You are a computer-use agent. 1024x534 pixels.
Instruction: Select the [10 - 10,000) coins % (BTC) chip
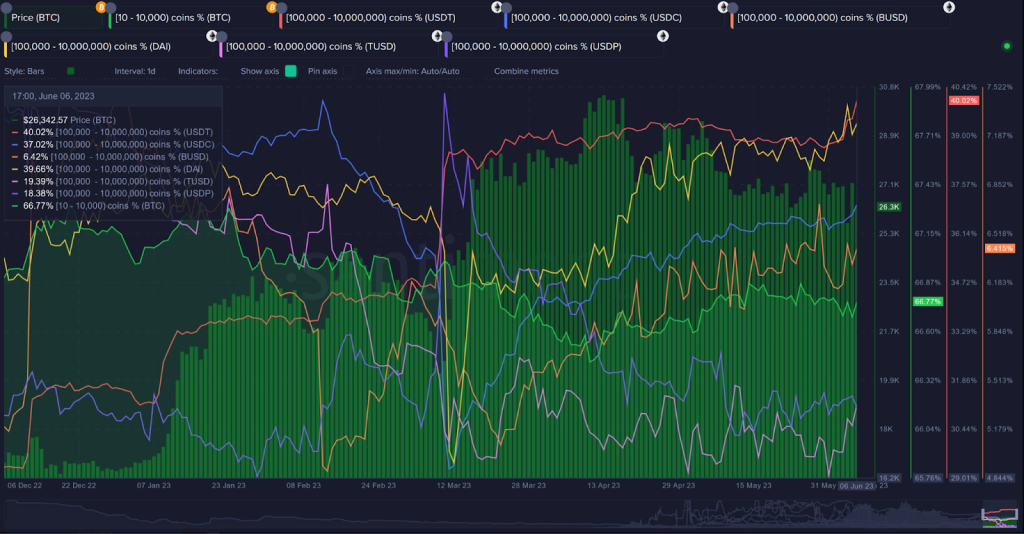click(x=189, y=18)
